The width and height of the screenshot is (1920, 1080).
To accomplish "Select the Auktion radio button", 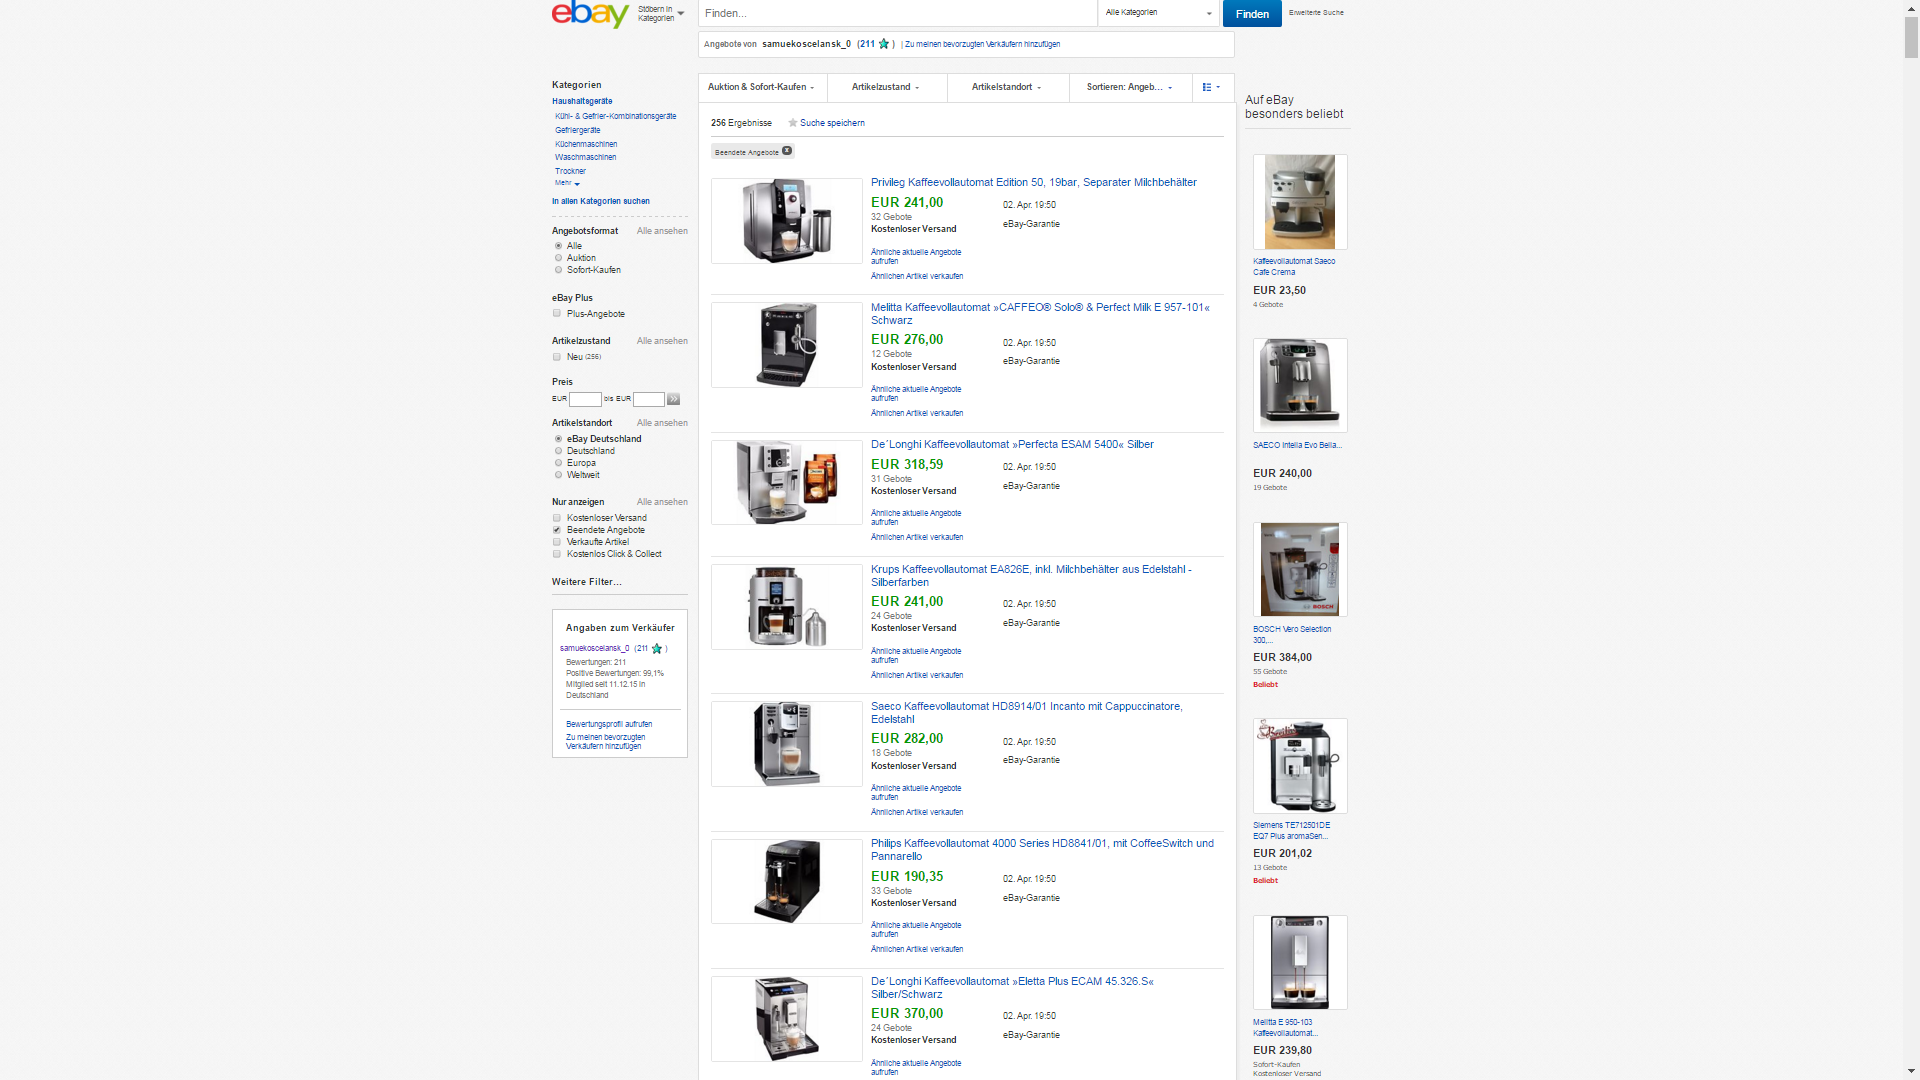I will coord(559,258).
